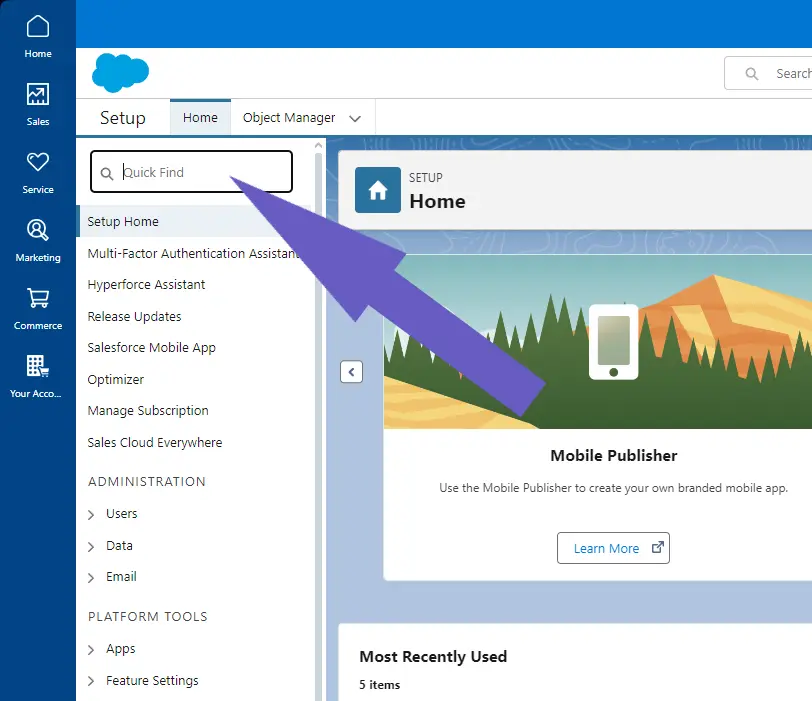Expand the Feature Settings section

(x=91, y=681)
